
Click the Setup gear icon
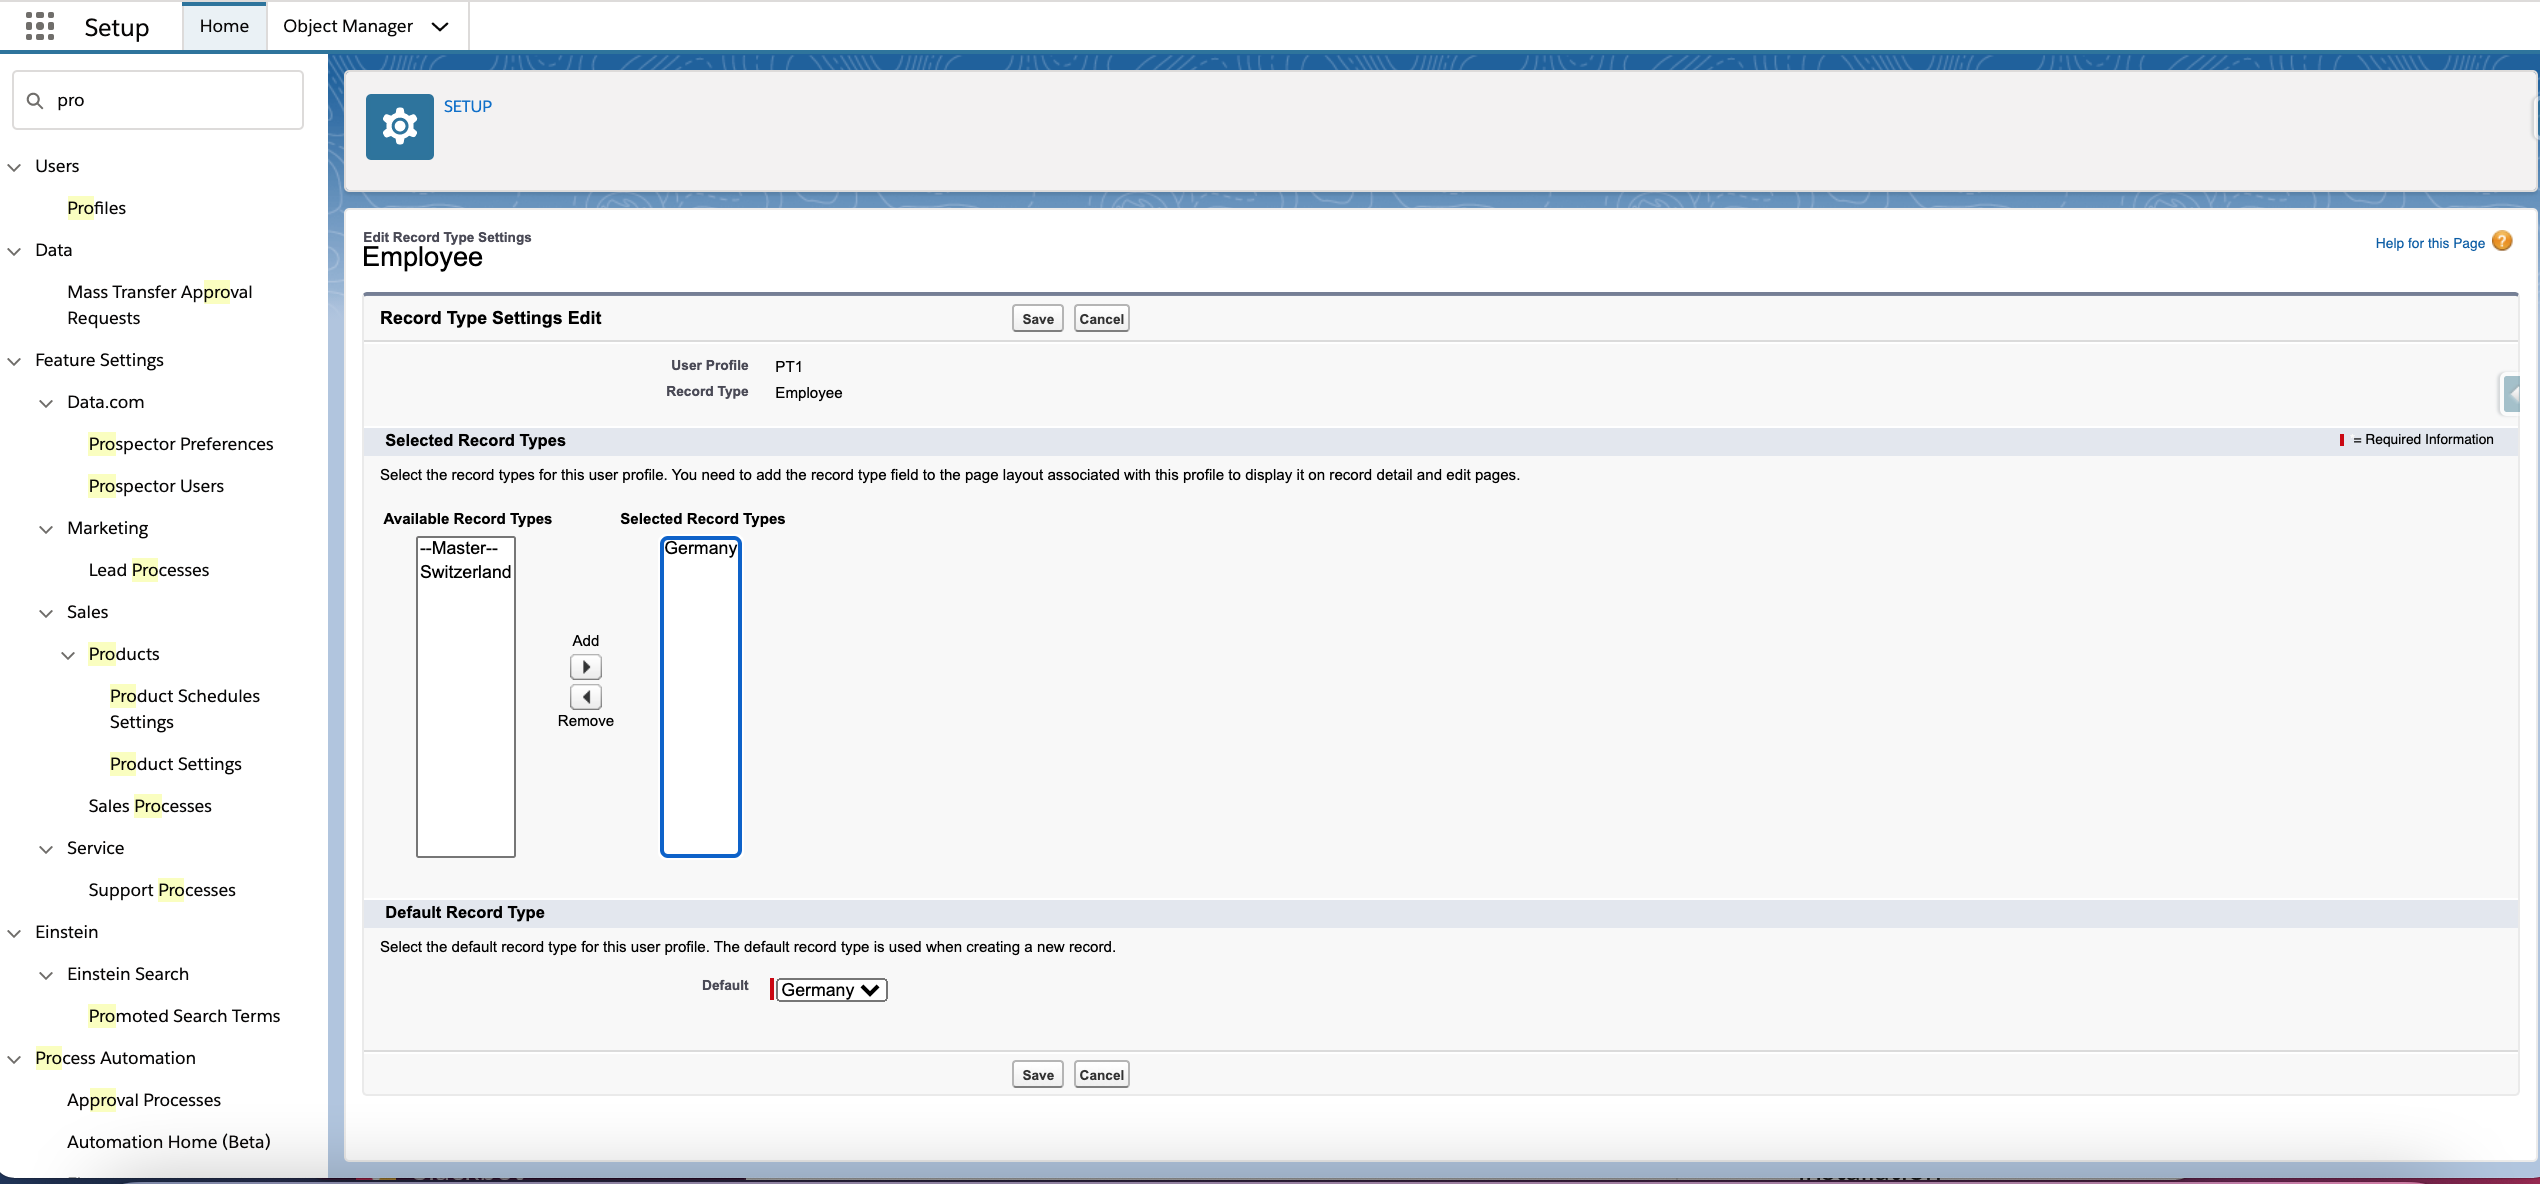coord(399,127)
